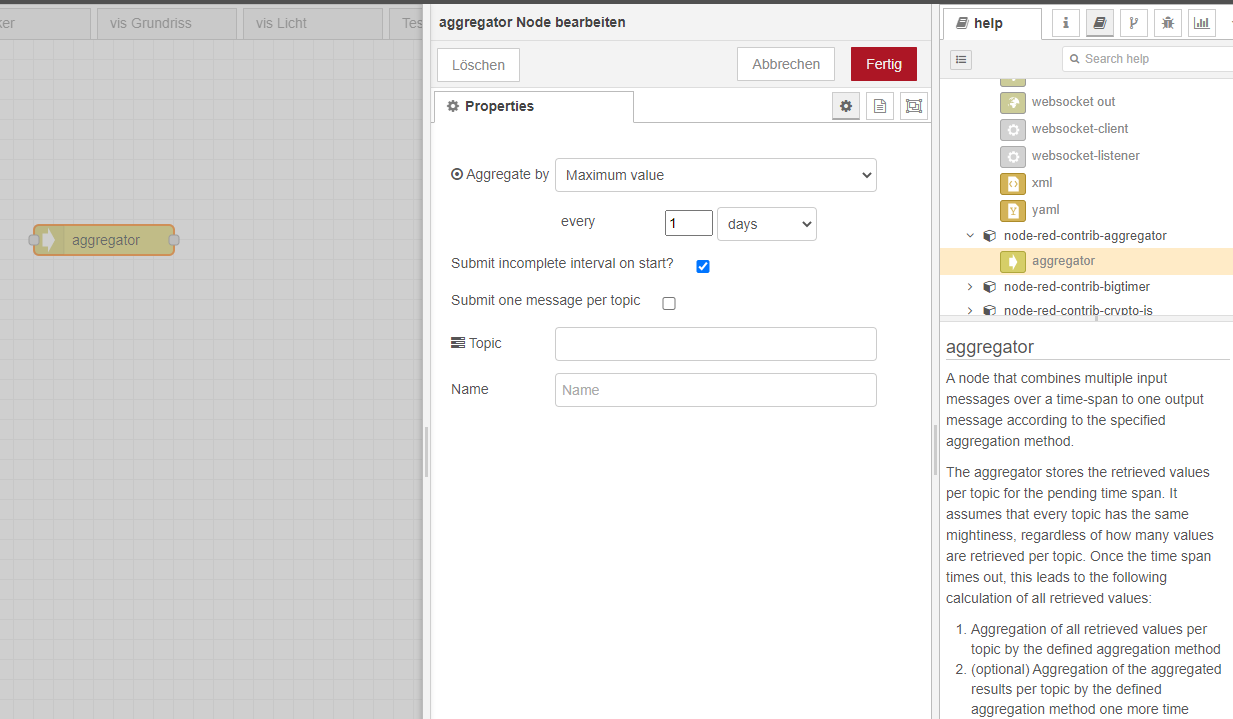Open the dashboard bar chart icon
This screenshot has height=719, width=1233.
[1201, 23]
